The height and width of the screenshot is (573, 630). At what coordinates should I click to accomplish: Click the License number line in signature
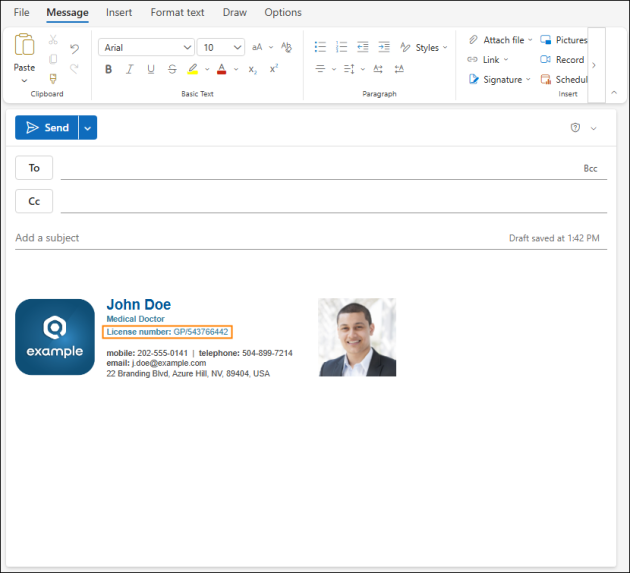pyautogui.click(x=168, y=332)
